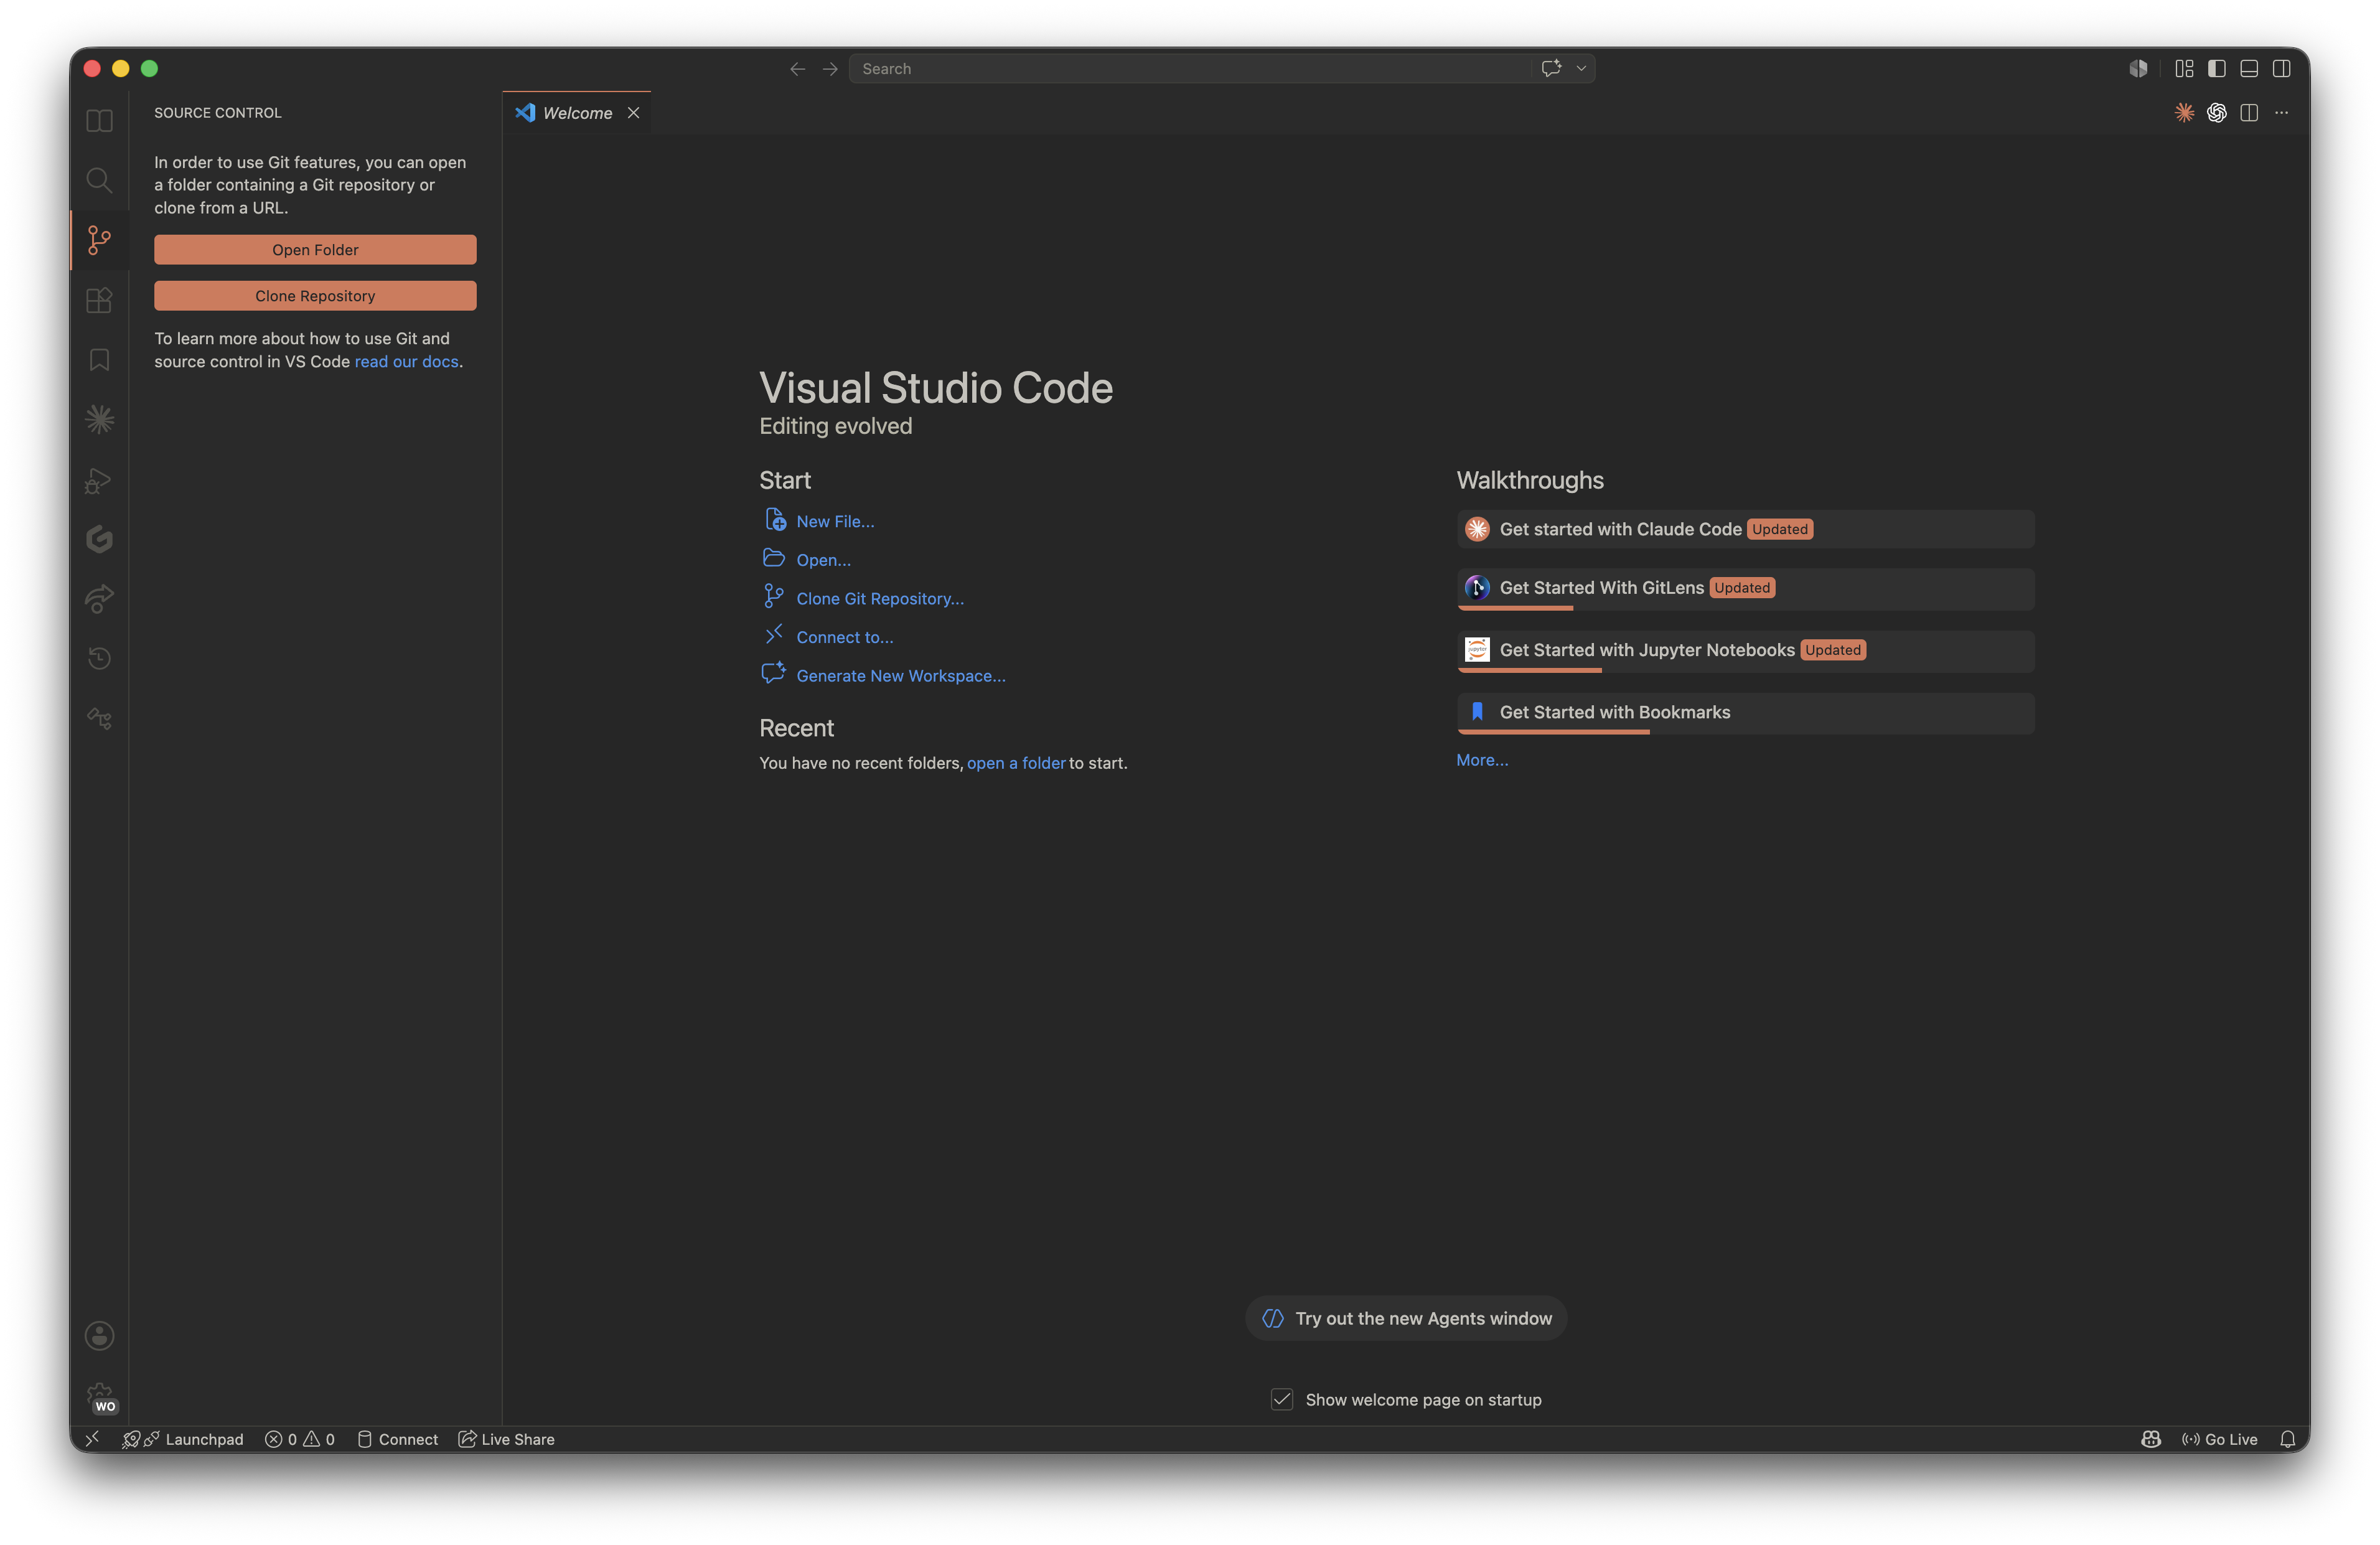This screenshot has height=1545, width=2380.
Task: Start Go Live server from the status bar
Action: (2220, 1439)
